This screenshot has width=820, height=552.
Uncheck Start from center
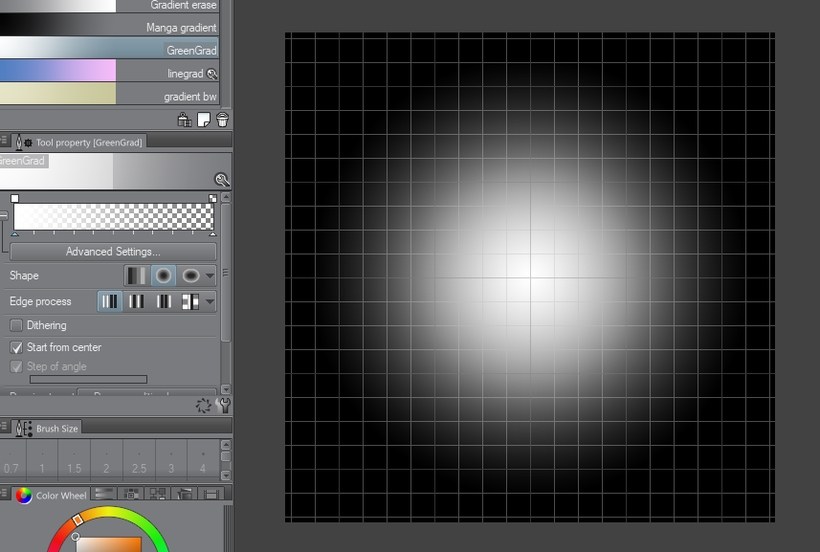[16, 347]
